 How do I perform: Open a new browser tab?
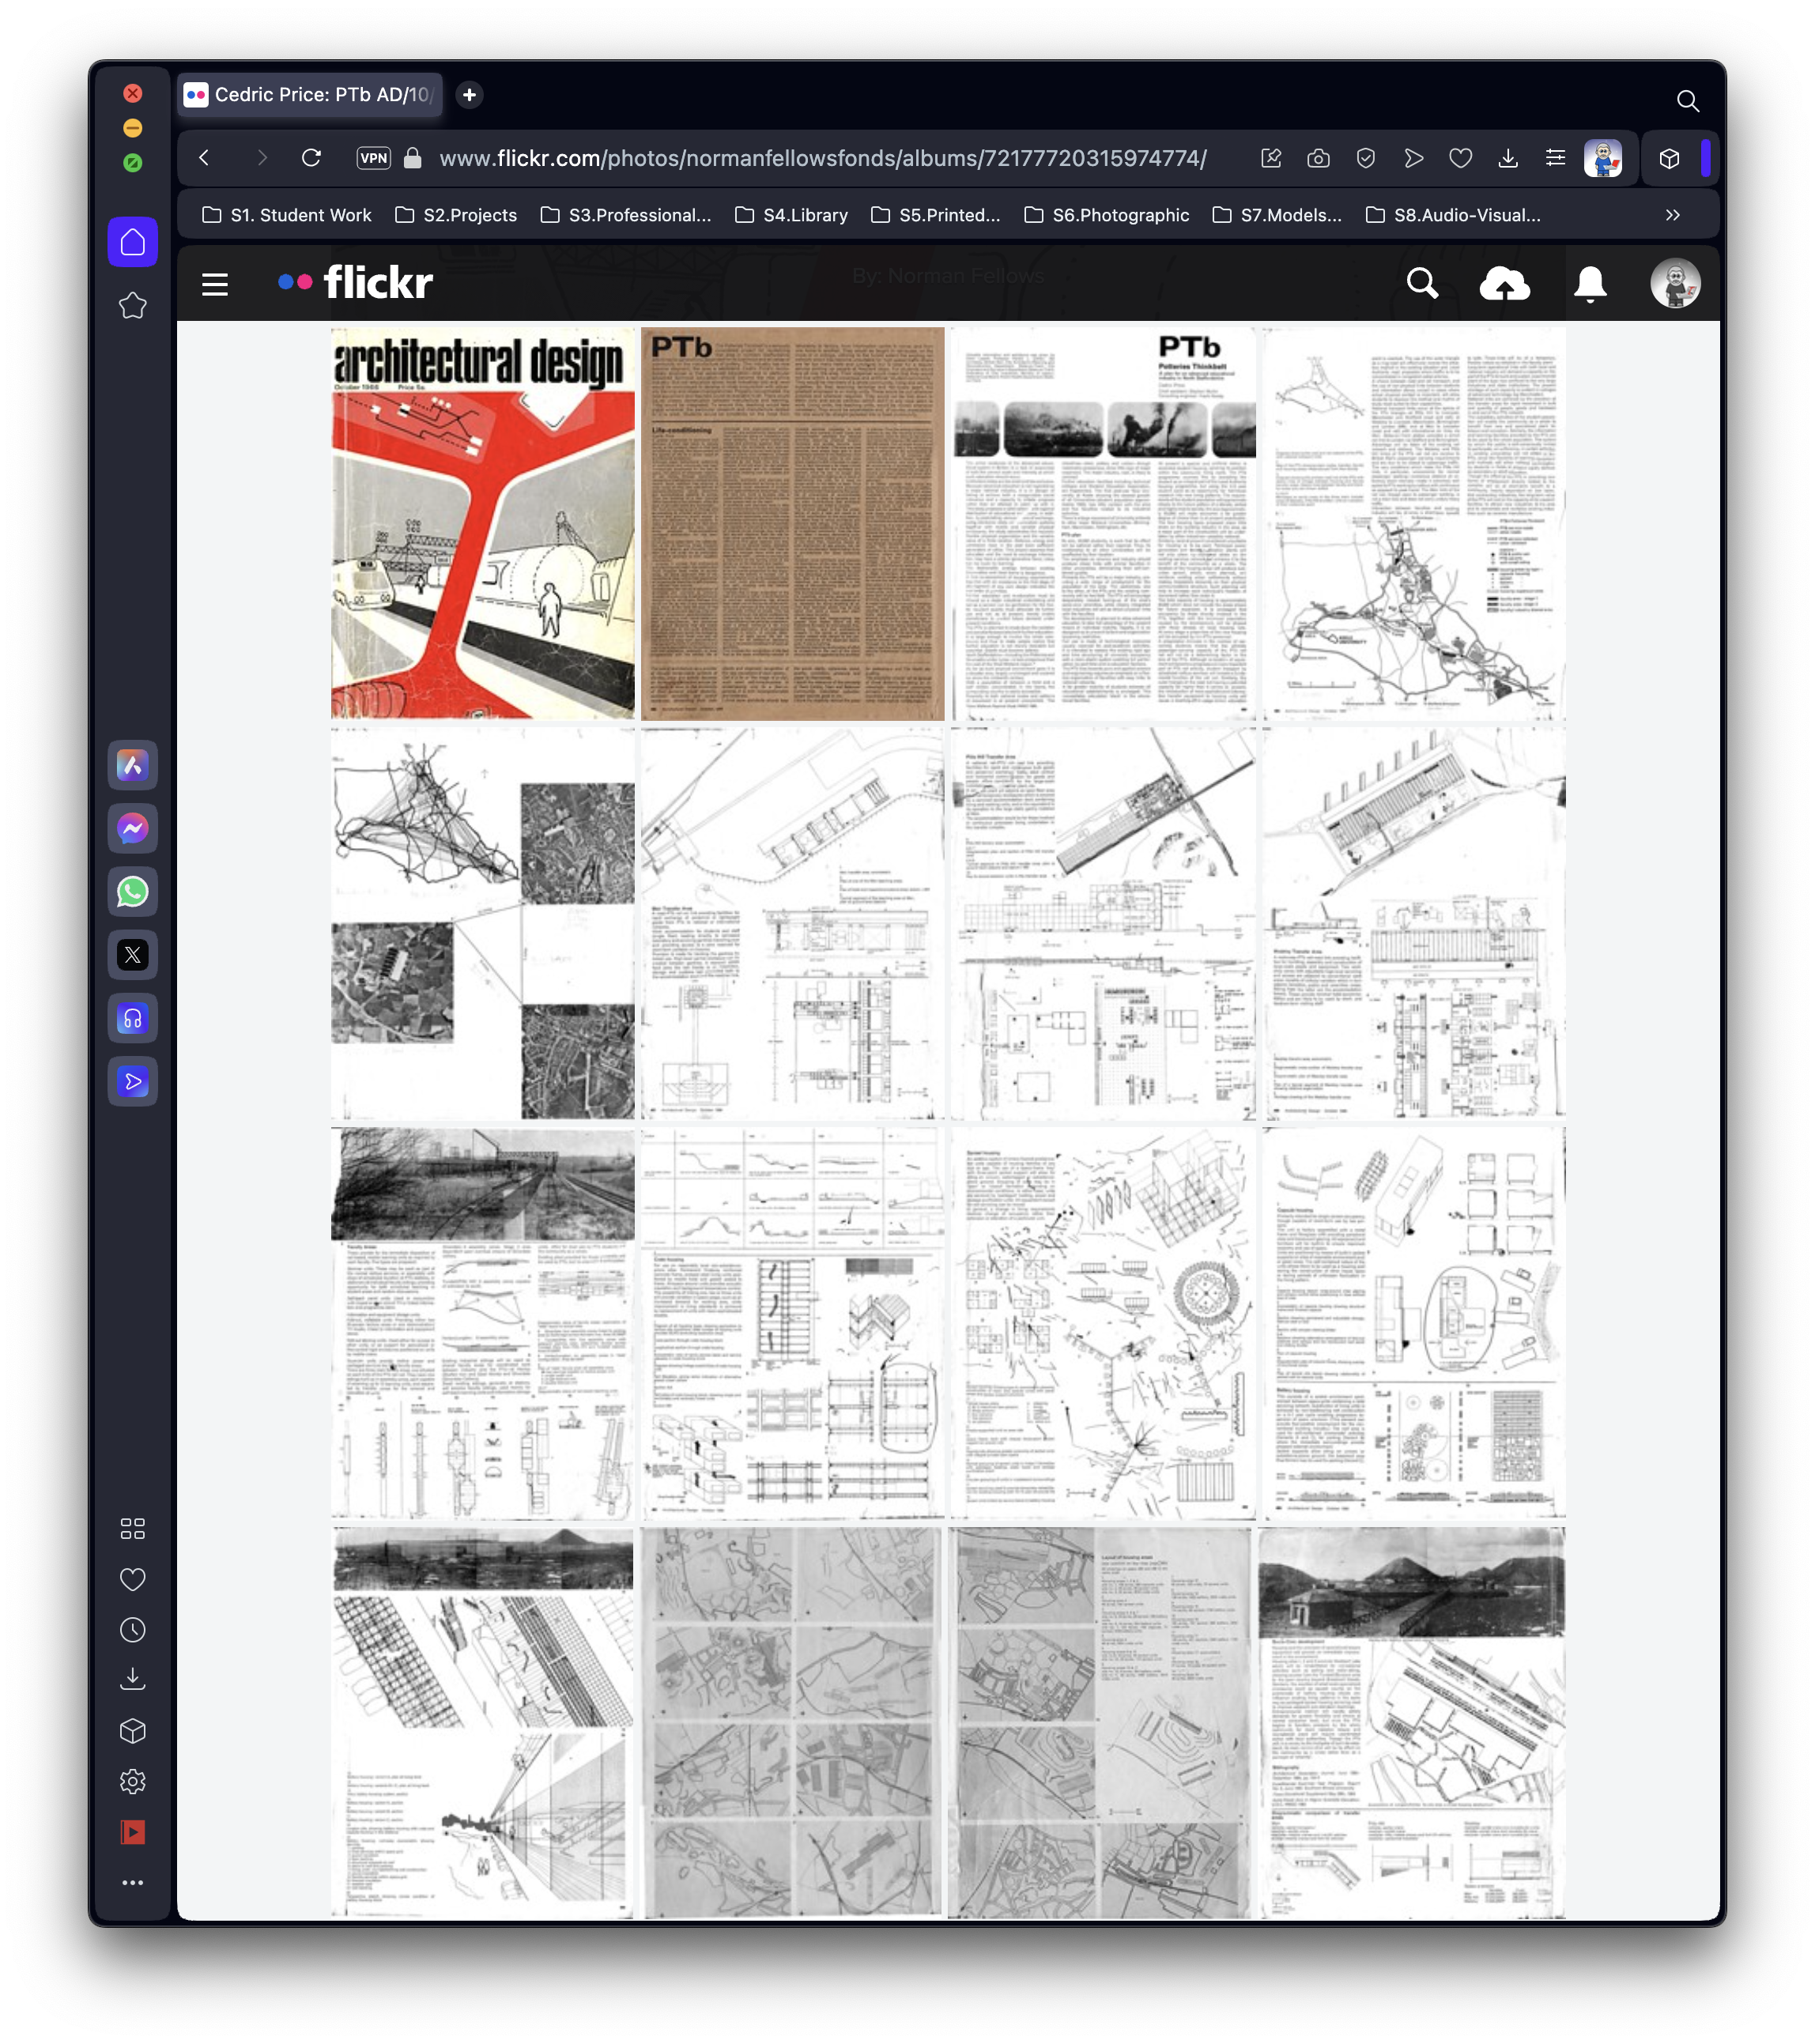(x=469, y=95)
